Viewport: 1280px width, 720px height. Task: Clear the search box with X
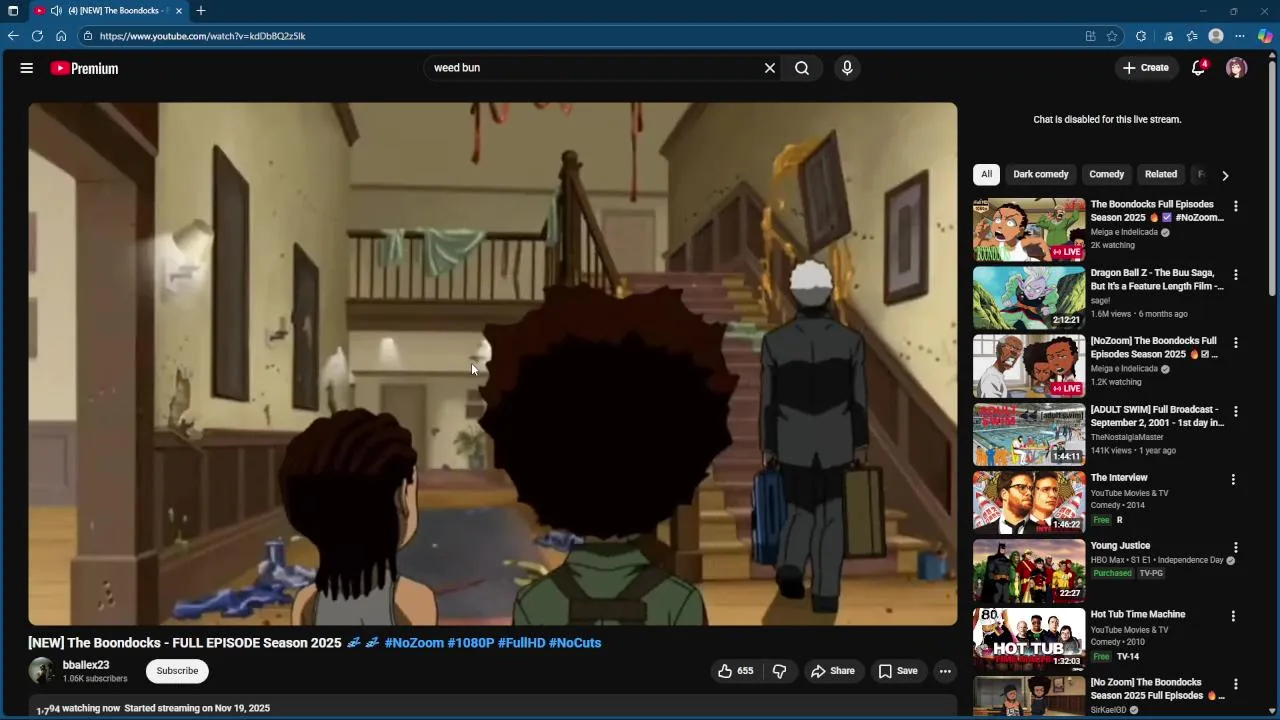(x=770, y=68)
